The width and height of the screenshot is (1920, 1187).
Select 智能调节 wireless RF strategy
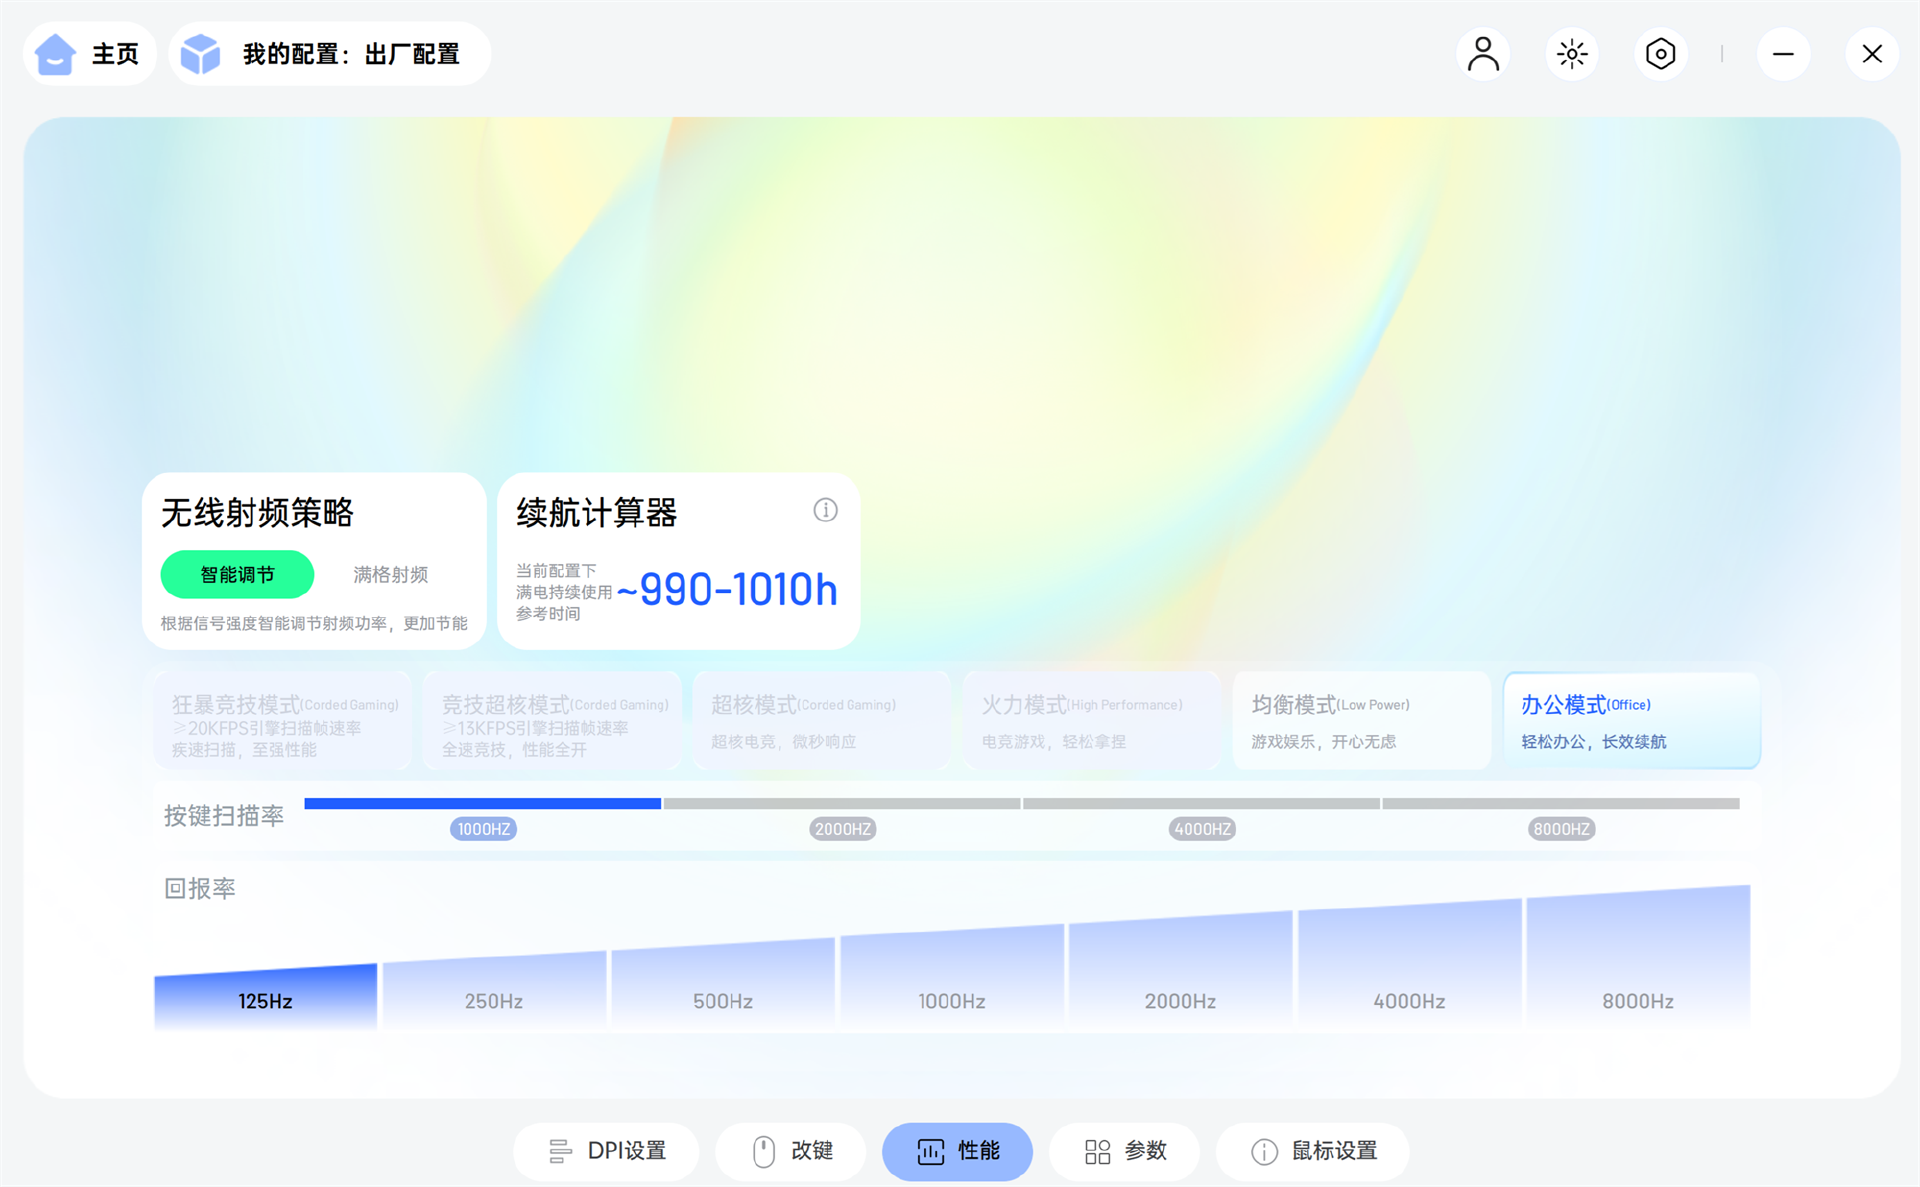(237, 575)
